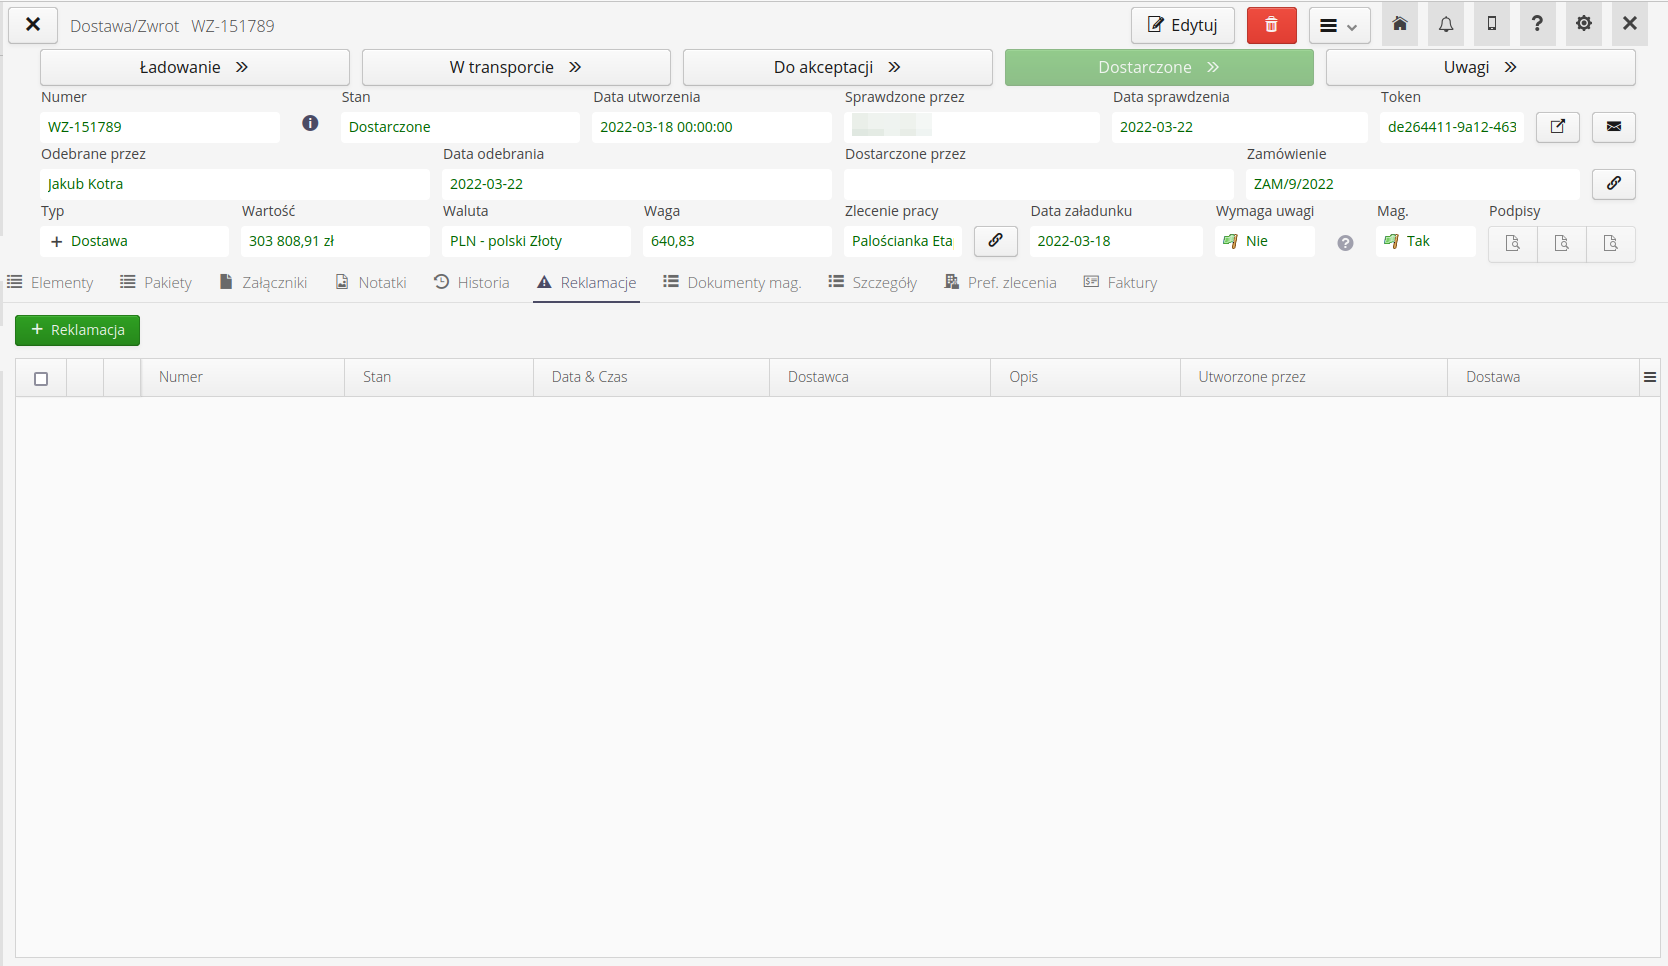
Task: Click the mobile device icon
Action: point(1492,24)
